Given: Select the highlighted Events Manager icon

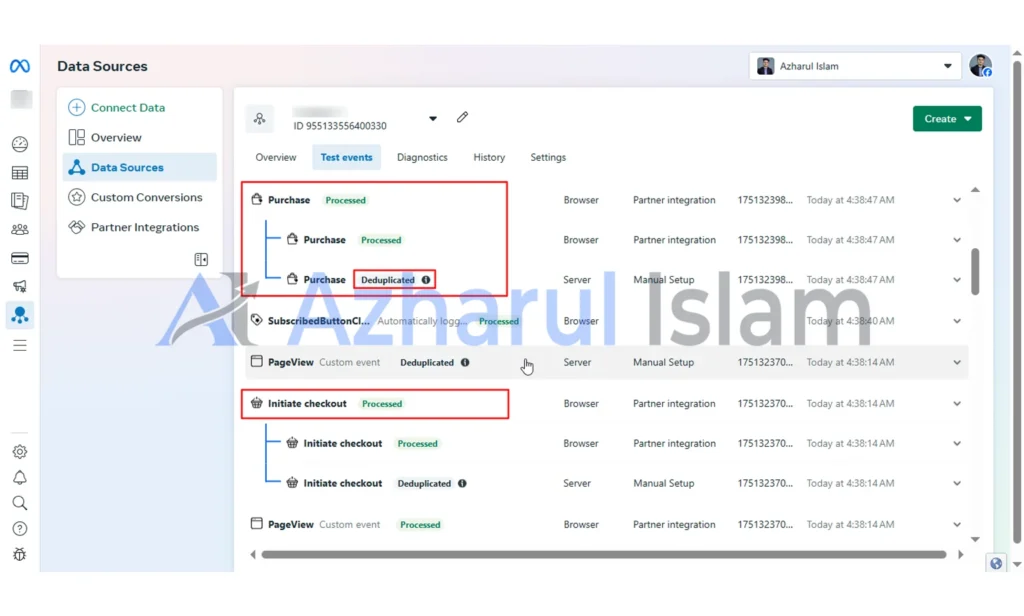Looking at the screenshot, I should [20, 315].
